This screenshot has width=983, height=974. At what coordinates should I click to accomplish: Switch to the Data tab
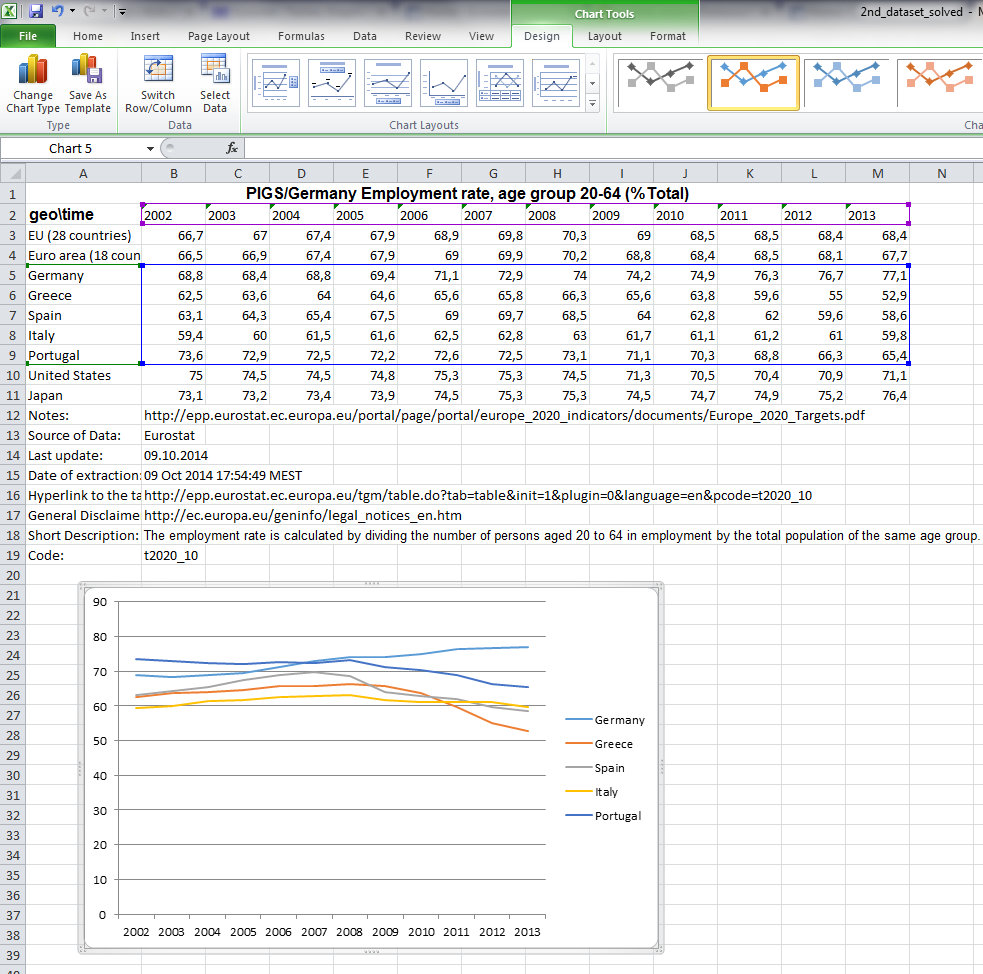[365, 36]
